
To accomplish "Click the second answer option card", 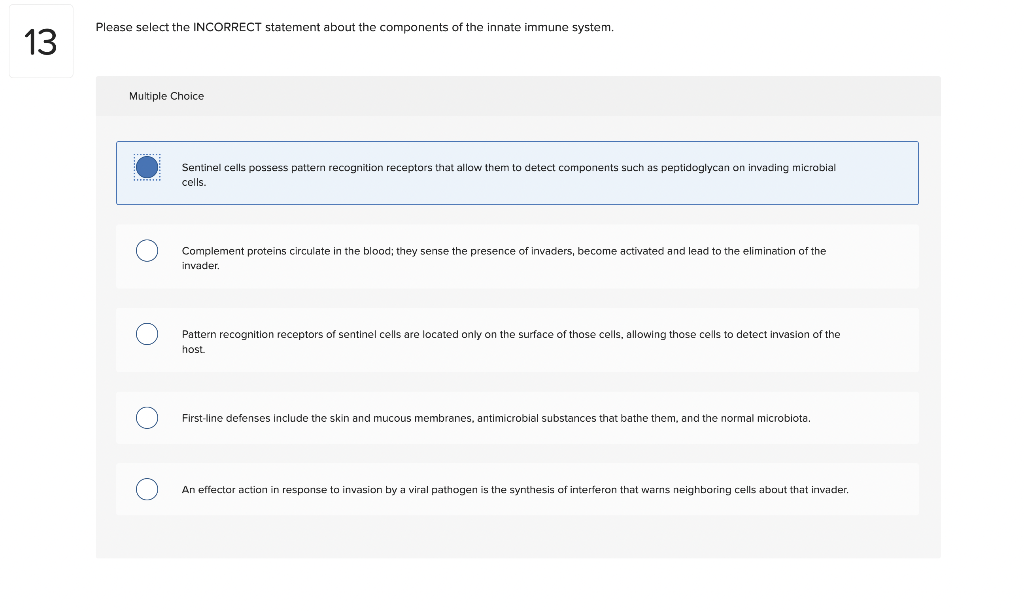I will click(x=517, y=257).
